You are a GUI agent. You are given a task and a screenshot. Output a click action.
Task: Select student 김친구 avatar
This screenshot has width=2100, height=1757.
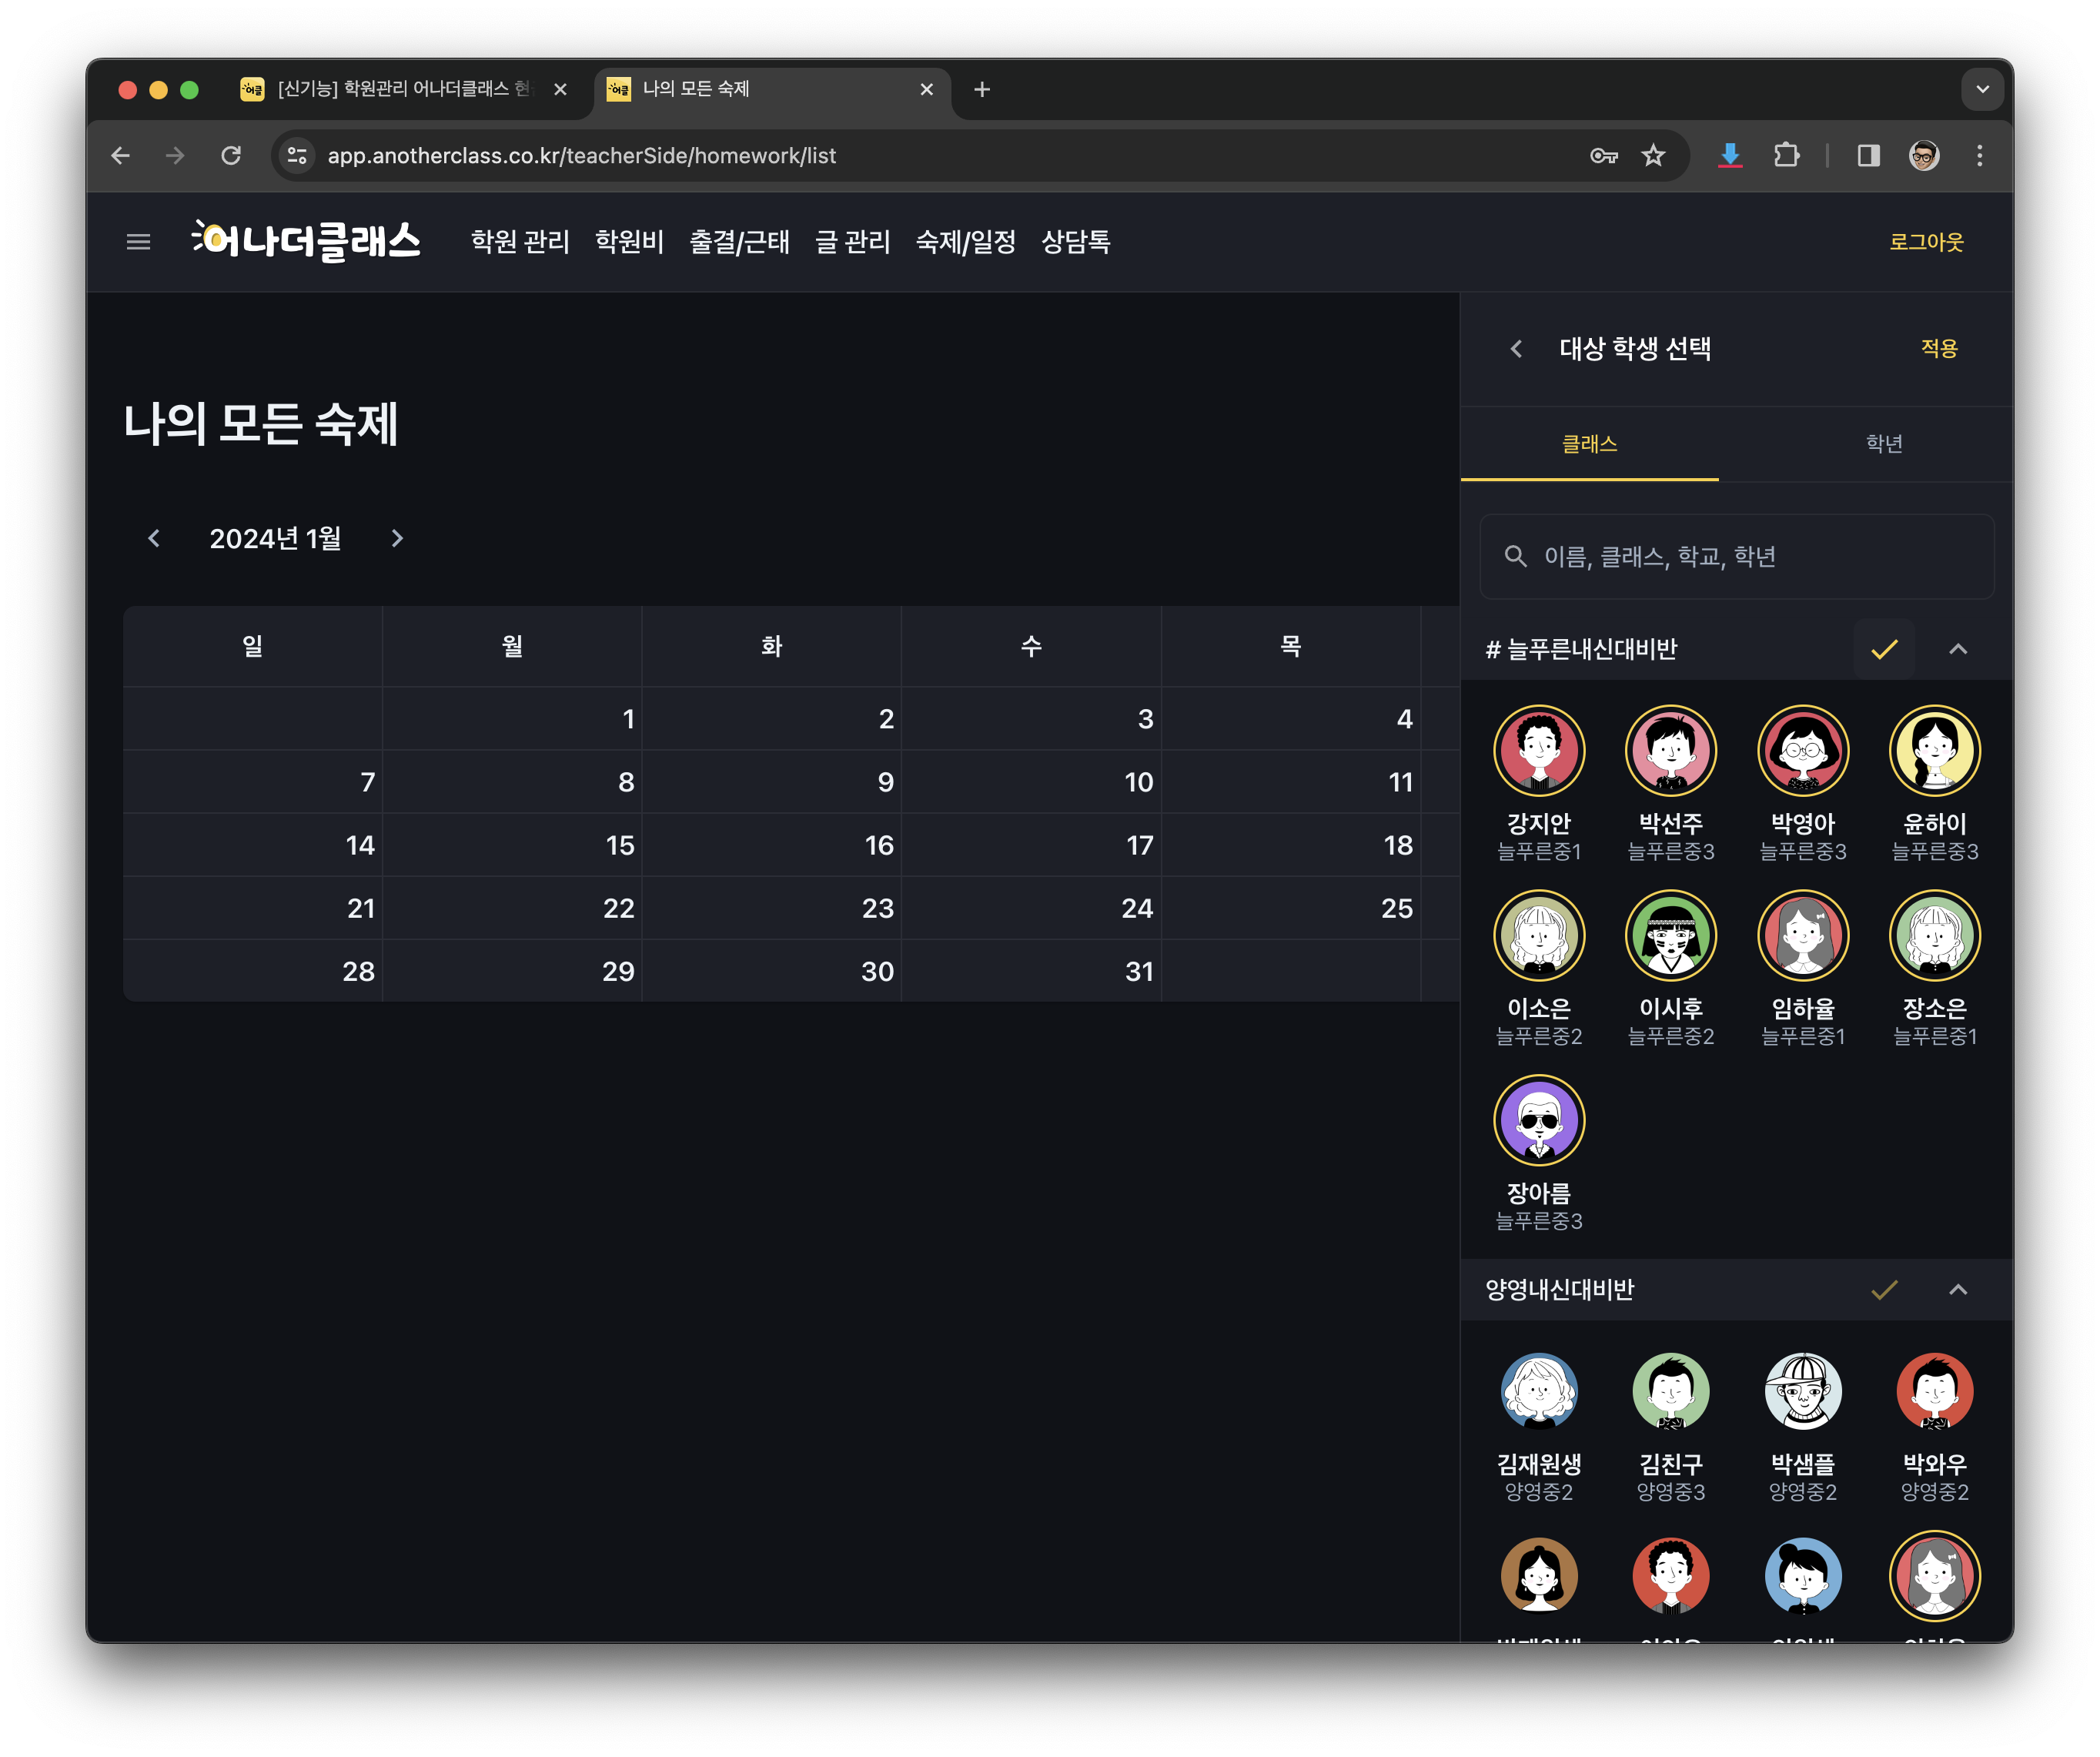pos(1670,1391)
